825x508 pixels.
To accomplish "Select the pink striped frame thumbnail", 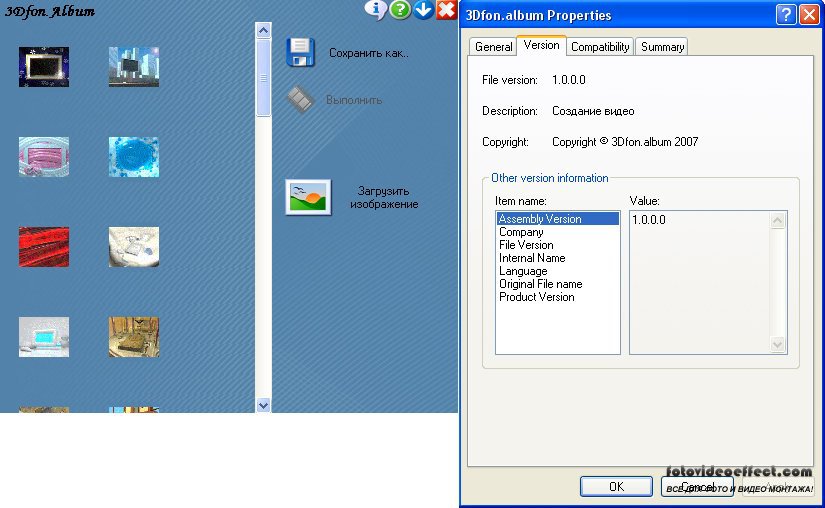I will click(x=44, y=157).
